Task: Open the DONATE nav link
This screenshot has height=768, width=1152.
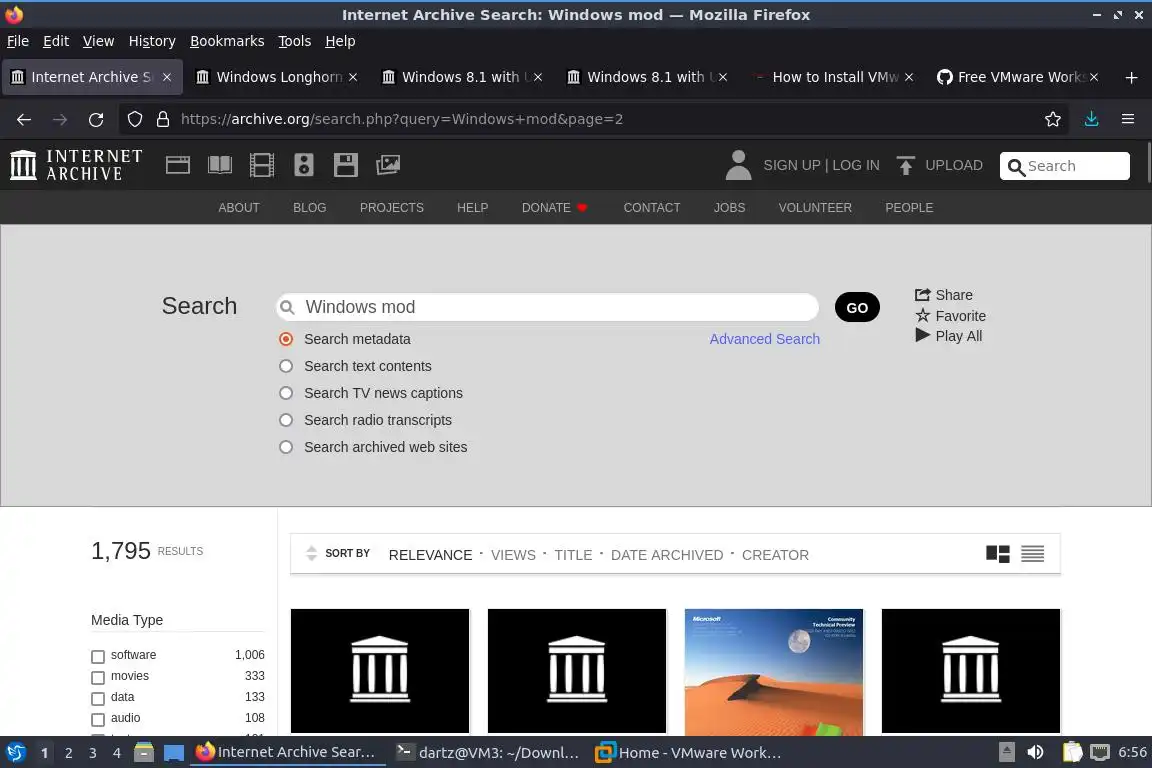Action: [x=554, y=208]
